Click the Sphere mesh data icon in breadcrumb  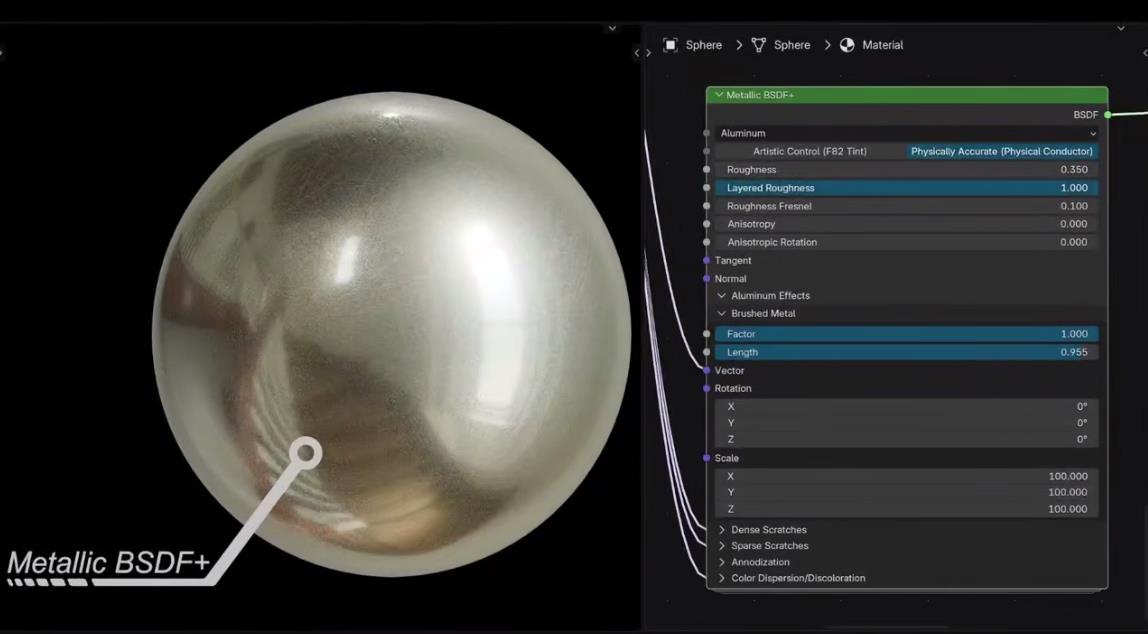point(758,45)
